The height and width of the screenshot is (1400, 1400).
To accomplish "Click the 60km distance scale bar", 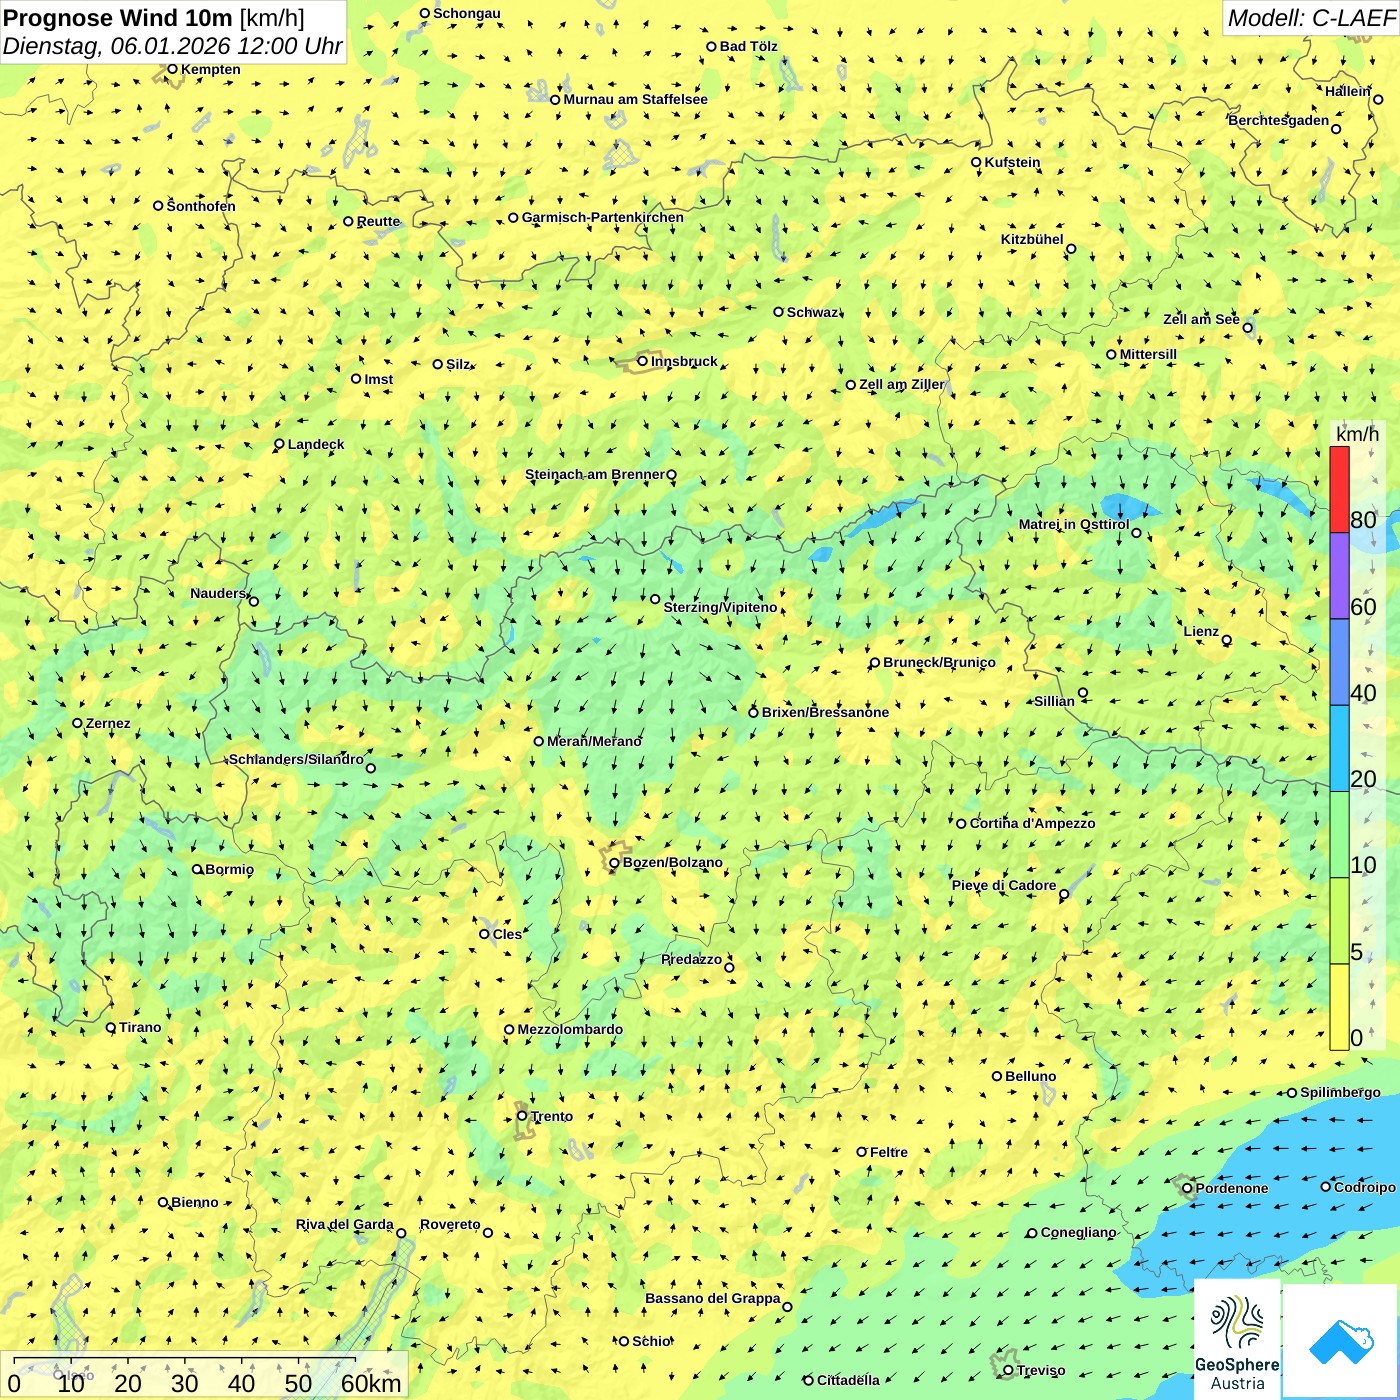I will [x=184, y=1360].
